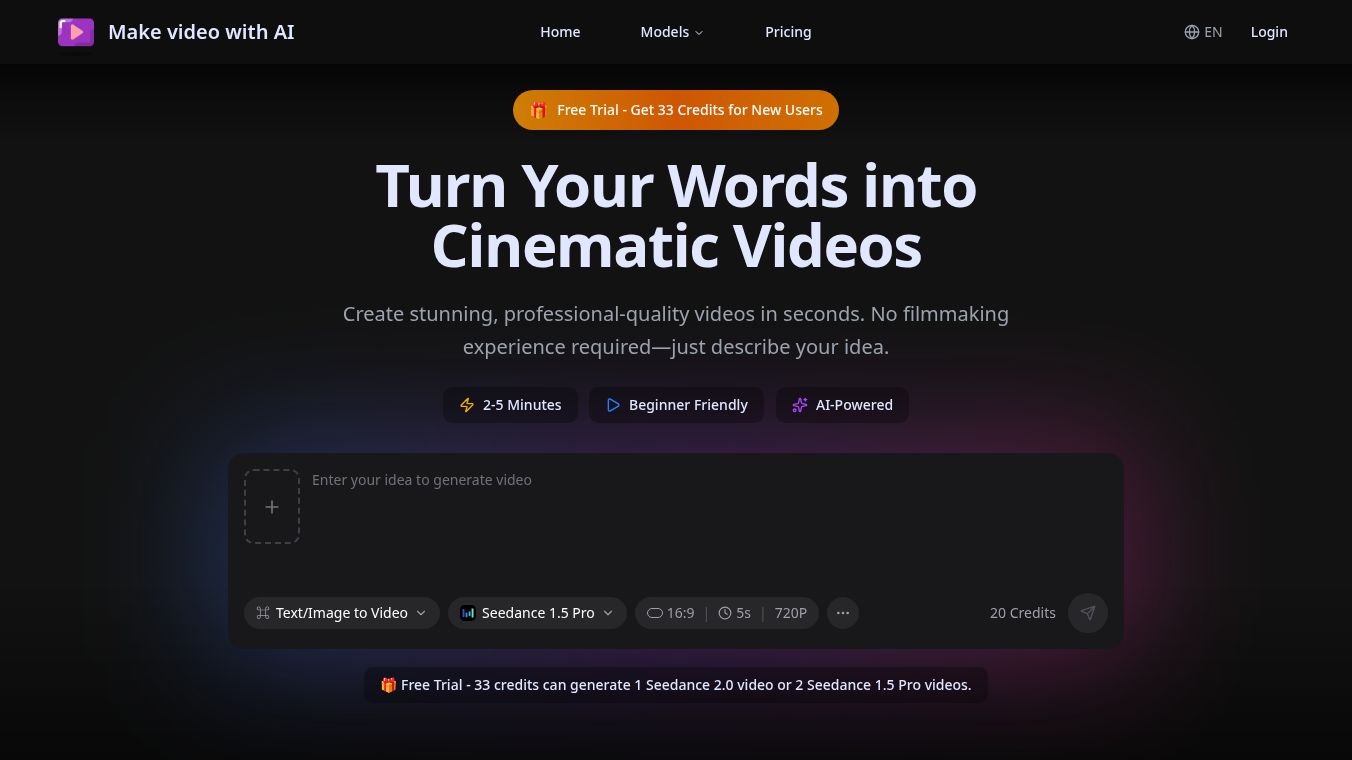Screen dimensions: 1352x760
Task: Open the Seedance 1.5 Pro model dropdown
Action: coord(537,613)
